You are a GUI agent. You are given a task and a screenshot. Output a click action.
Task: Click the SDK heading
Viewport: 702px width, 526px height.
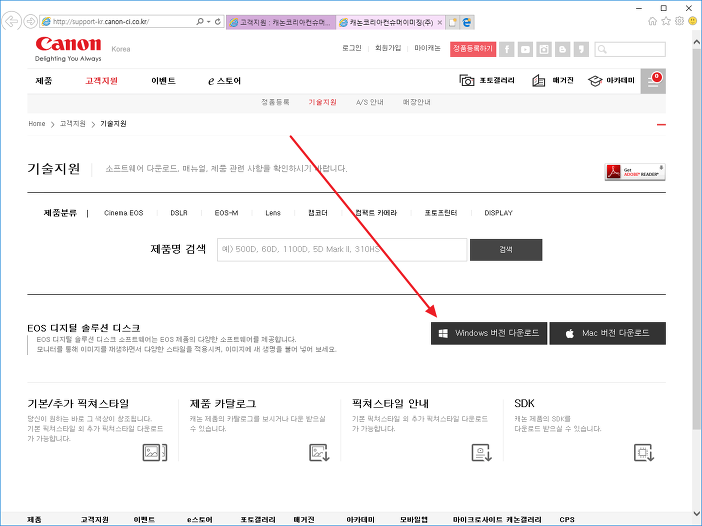[x=524, y=403]
